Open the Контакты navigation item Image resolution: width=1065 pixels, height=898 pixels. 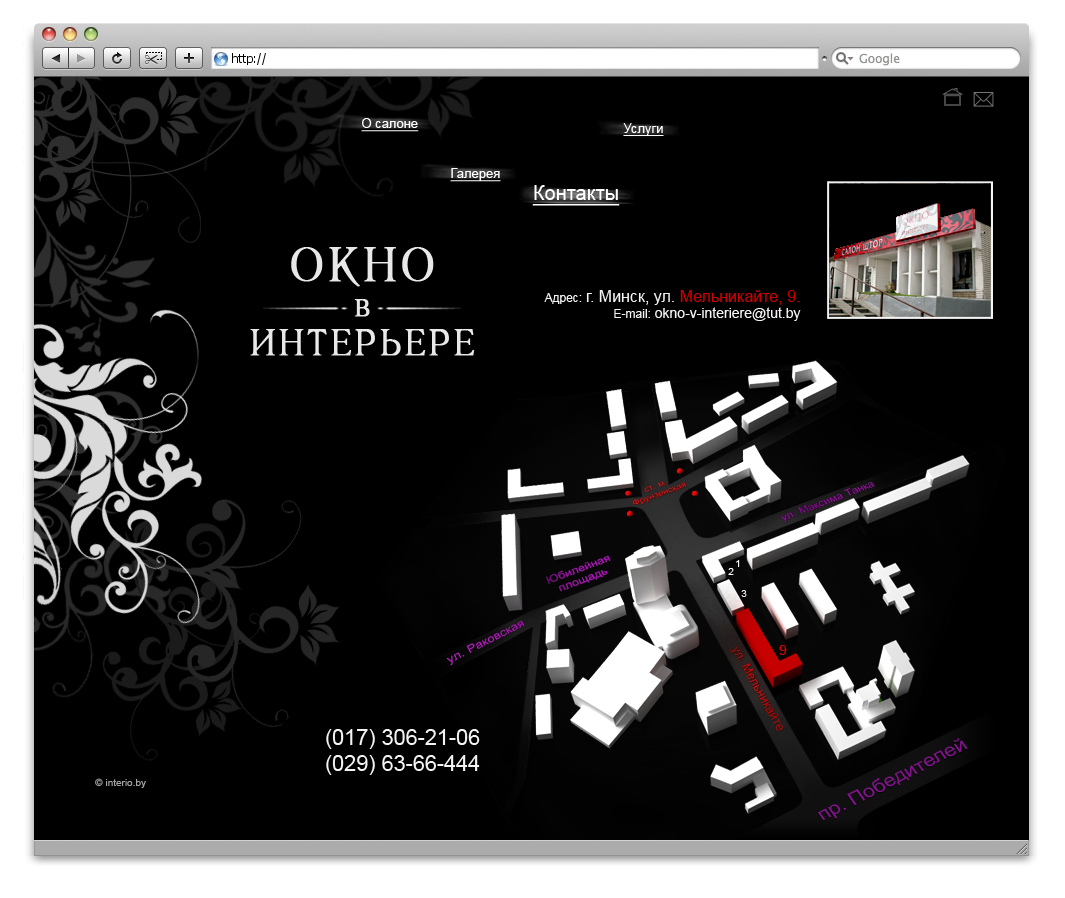[576, 193]
